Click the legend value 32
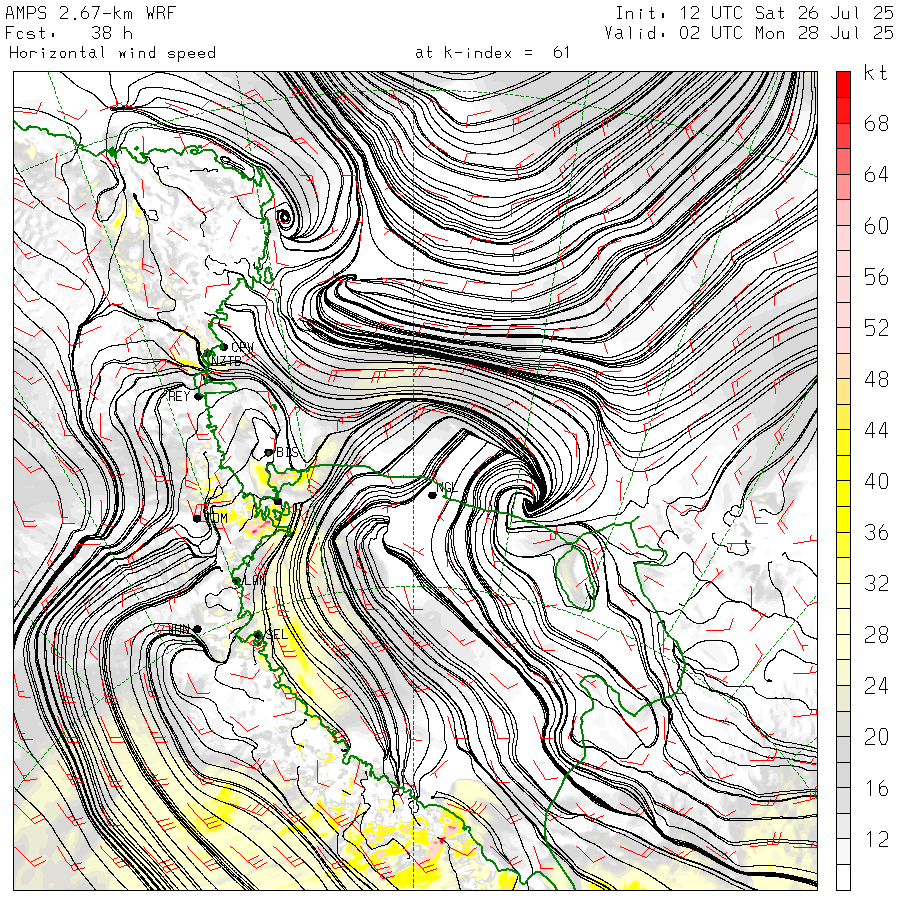 (876, 583)
